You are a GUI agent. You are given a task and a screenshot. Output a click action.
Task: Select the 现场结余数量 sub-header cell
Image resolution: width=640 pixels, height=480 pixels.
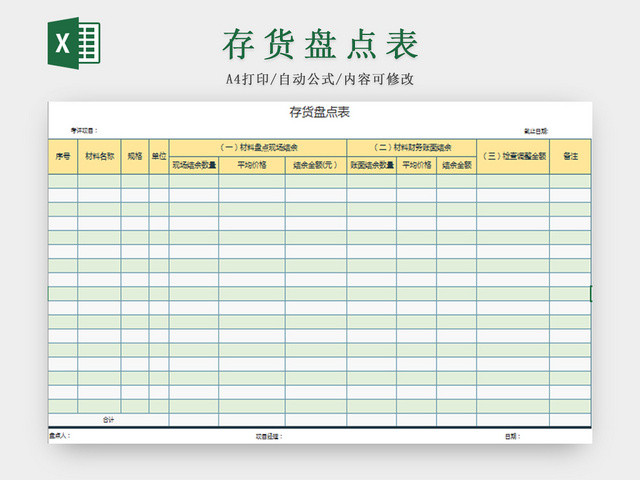tap(194, 165)
